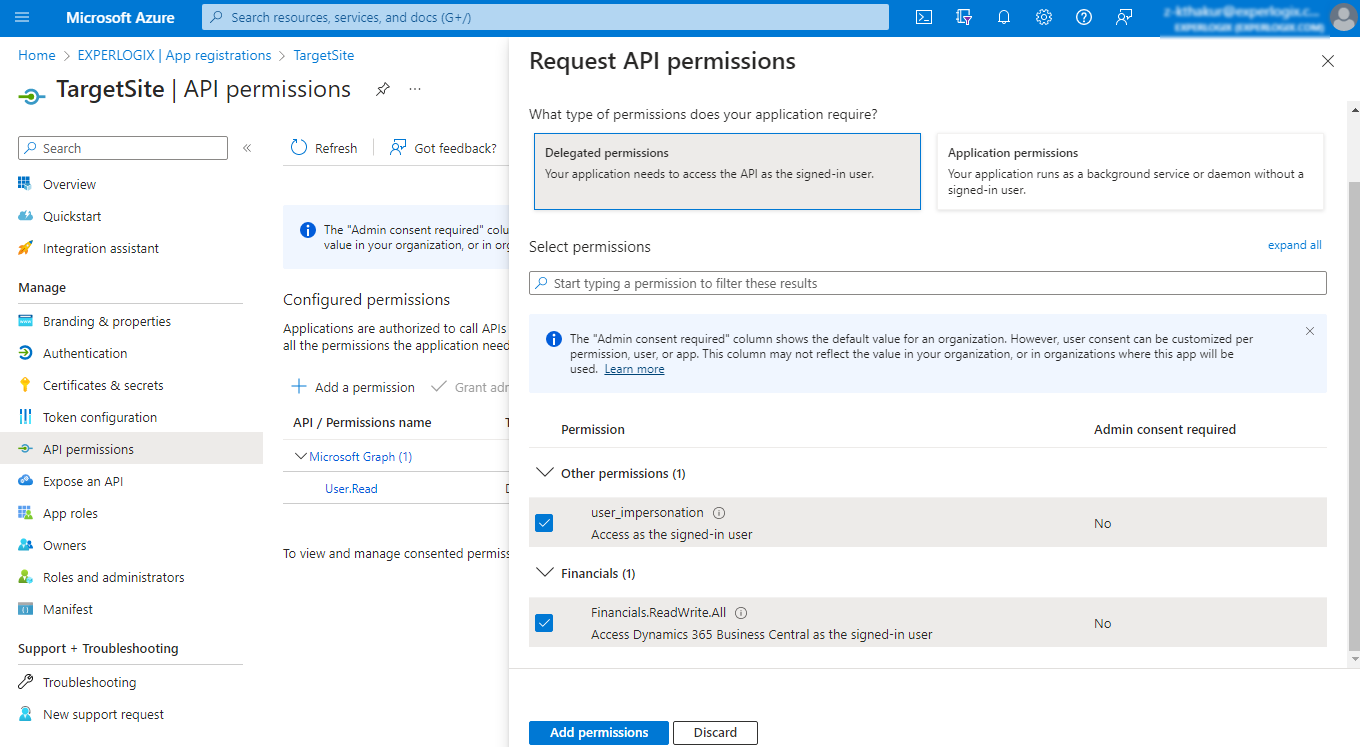
Task: Click the User.Read permission link
Action: (x=351, y=489)
